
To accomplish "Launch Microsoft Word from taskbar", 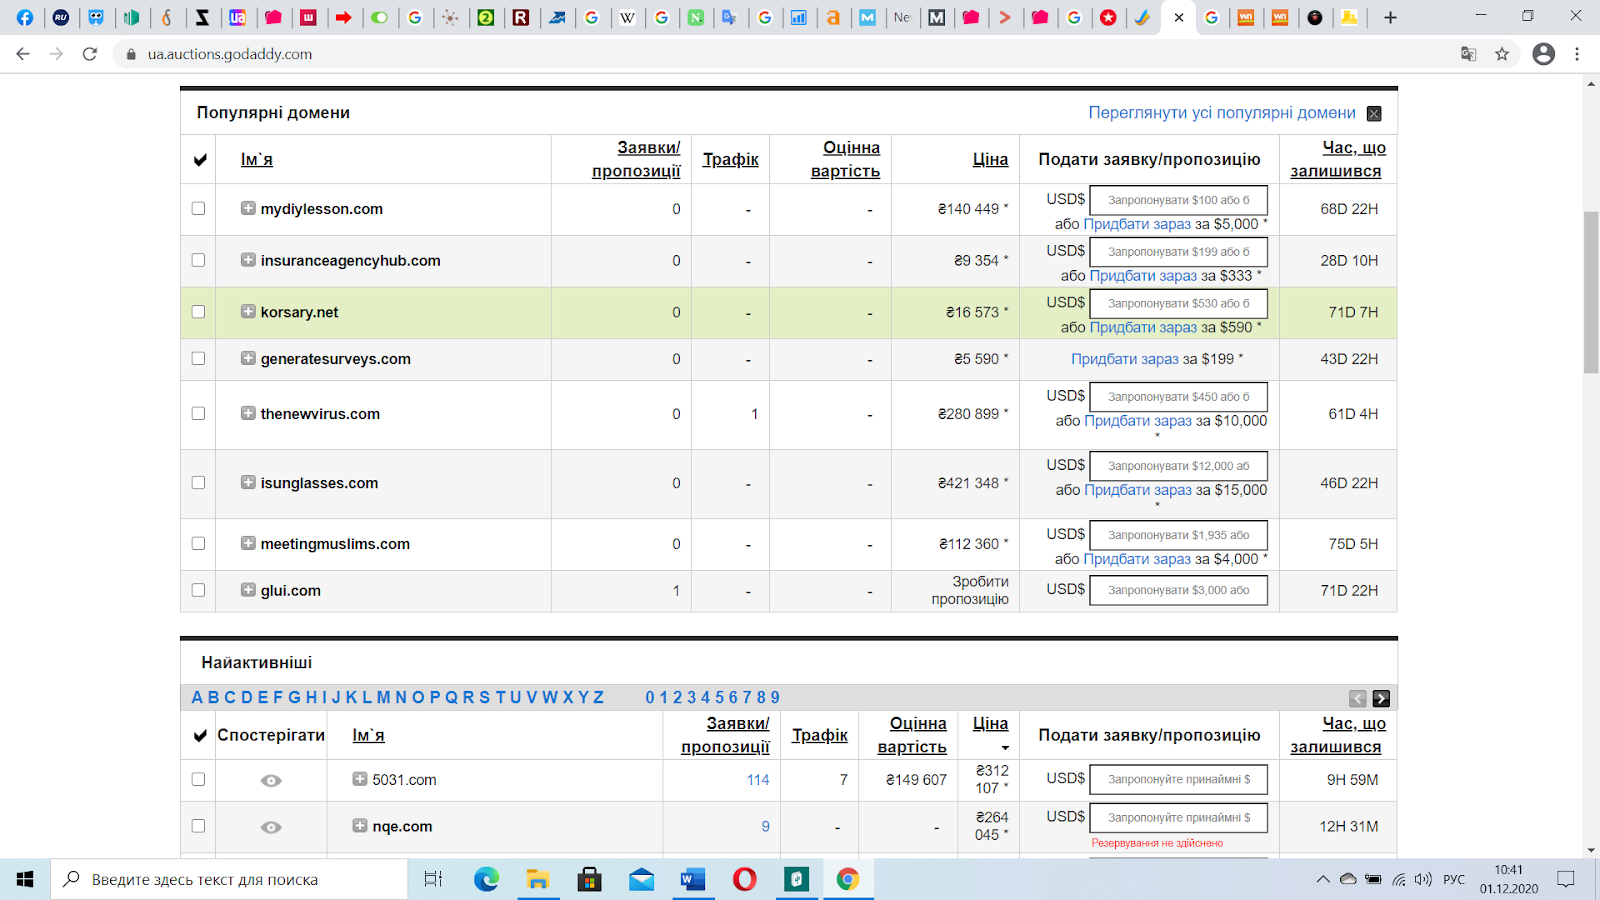I will pos(692,879).
